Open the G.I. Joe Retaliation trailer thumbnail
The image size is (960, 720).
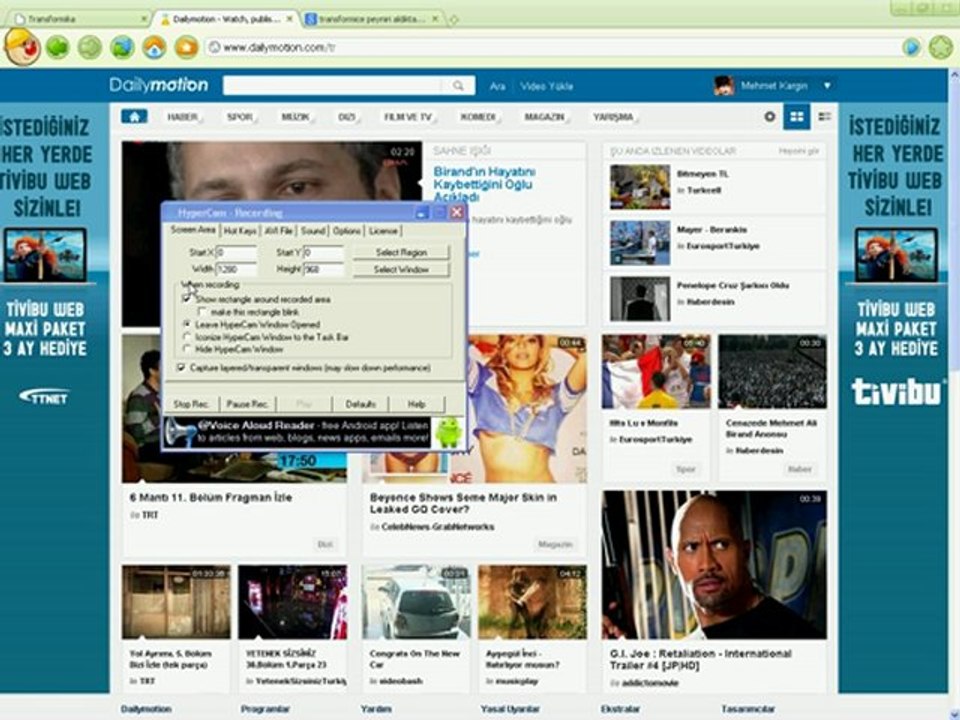(714, 564)
